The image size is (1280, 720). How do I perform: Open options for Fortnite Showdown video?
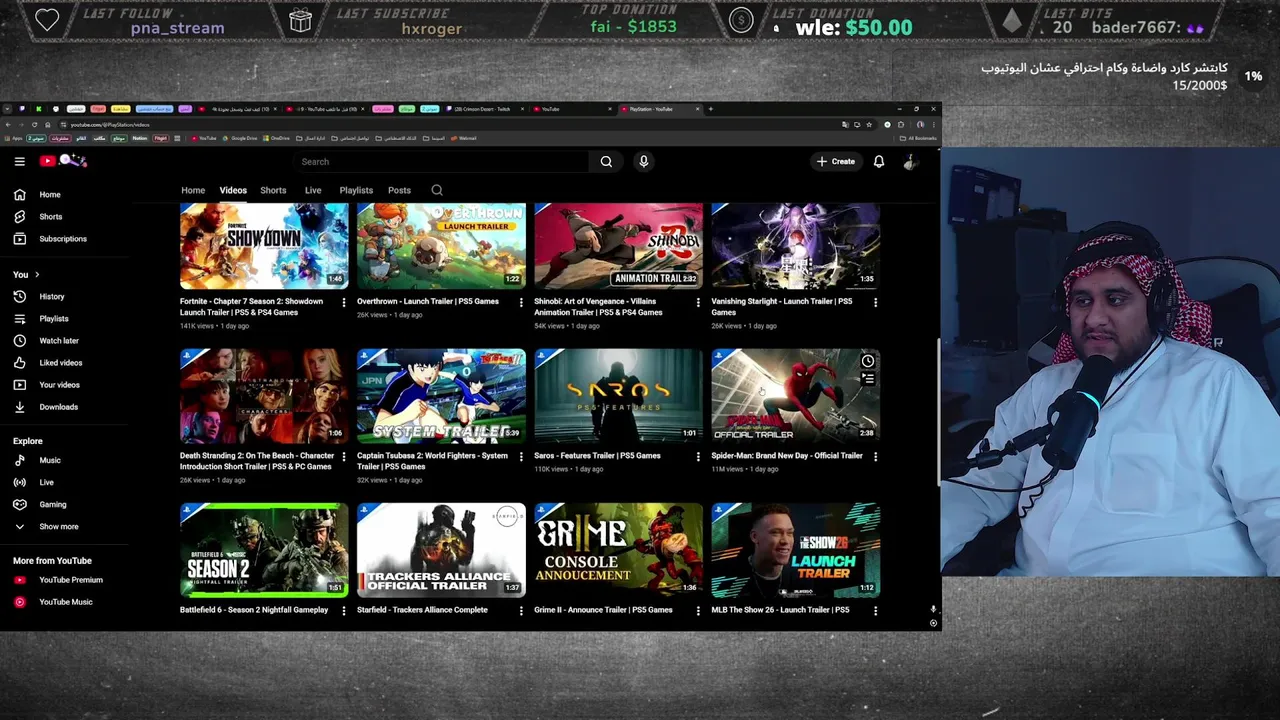[344, 302]
